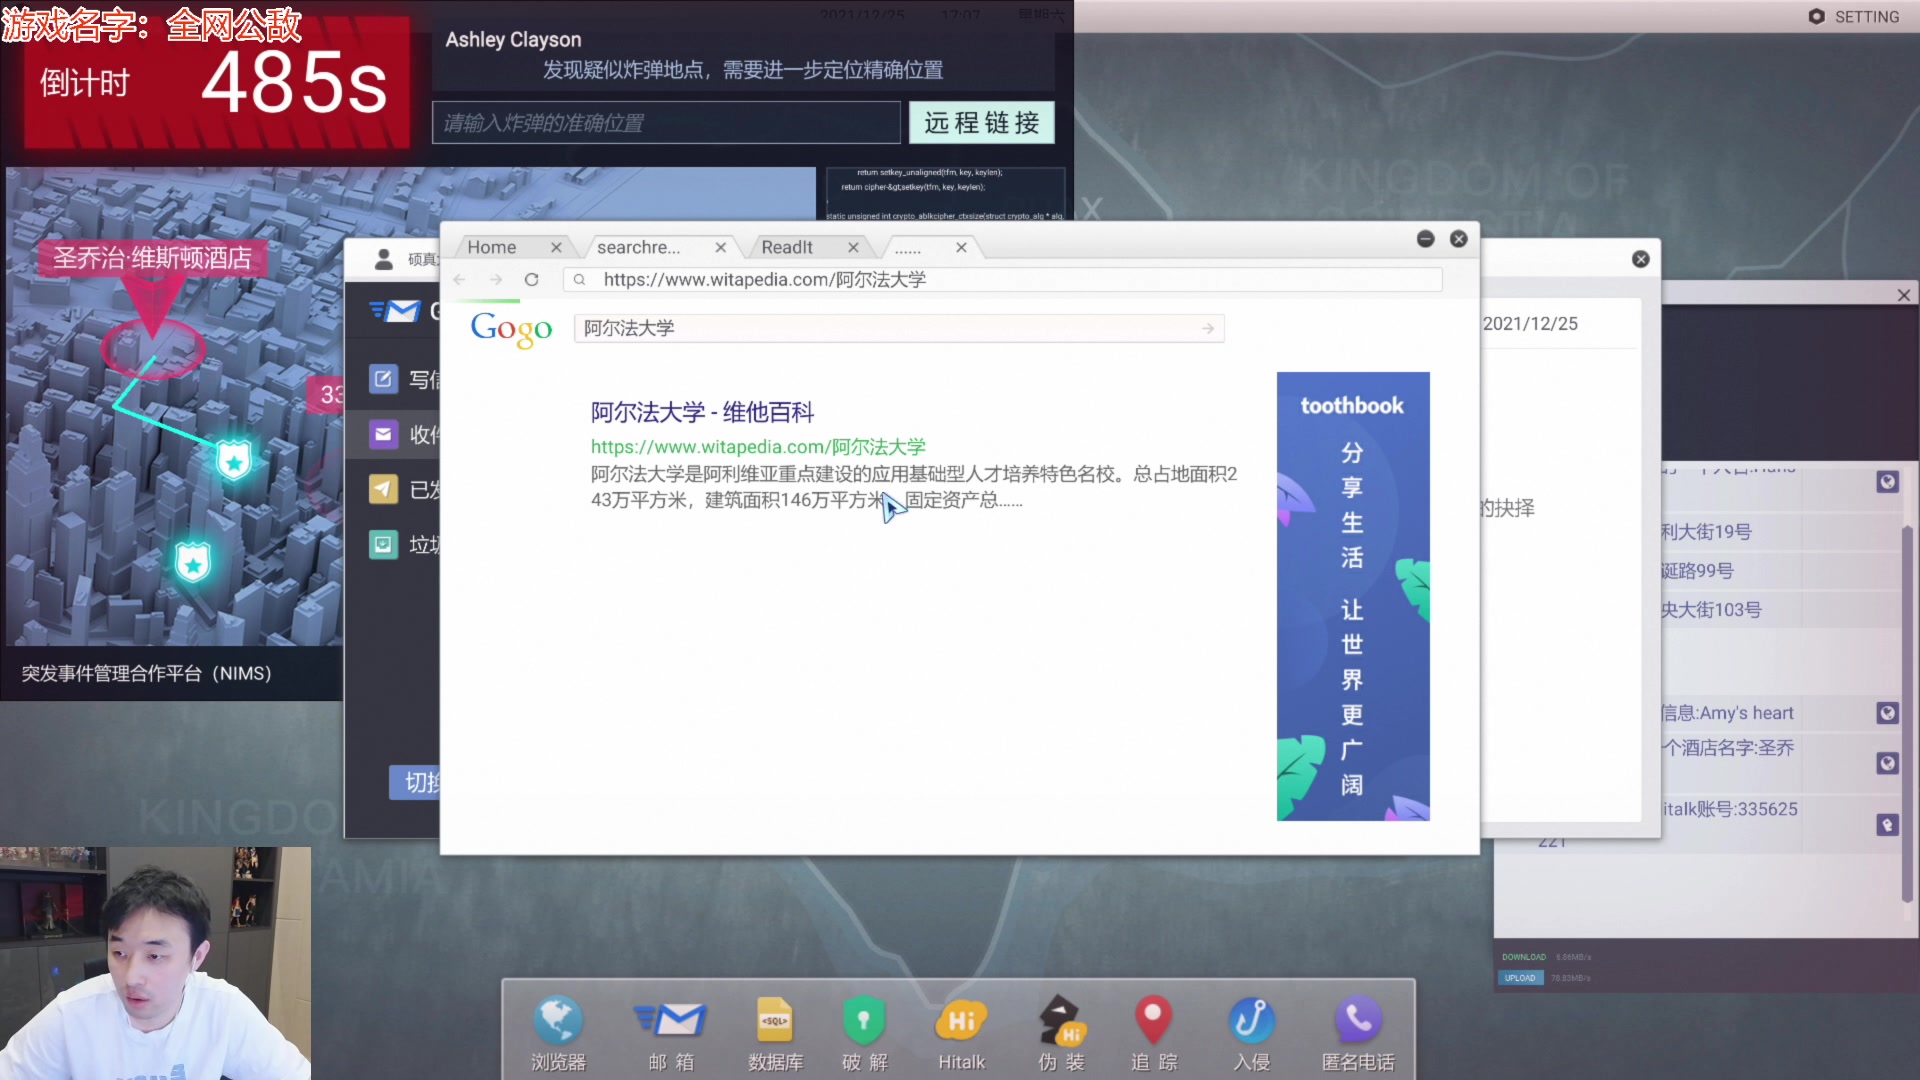This screenshot has width=1920, height=1080.
Task: Select the Amy's heart info entry
Action: (1727, 713)
